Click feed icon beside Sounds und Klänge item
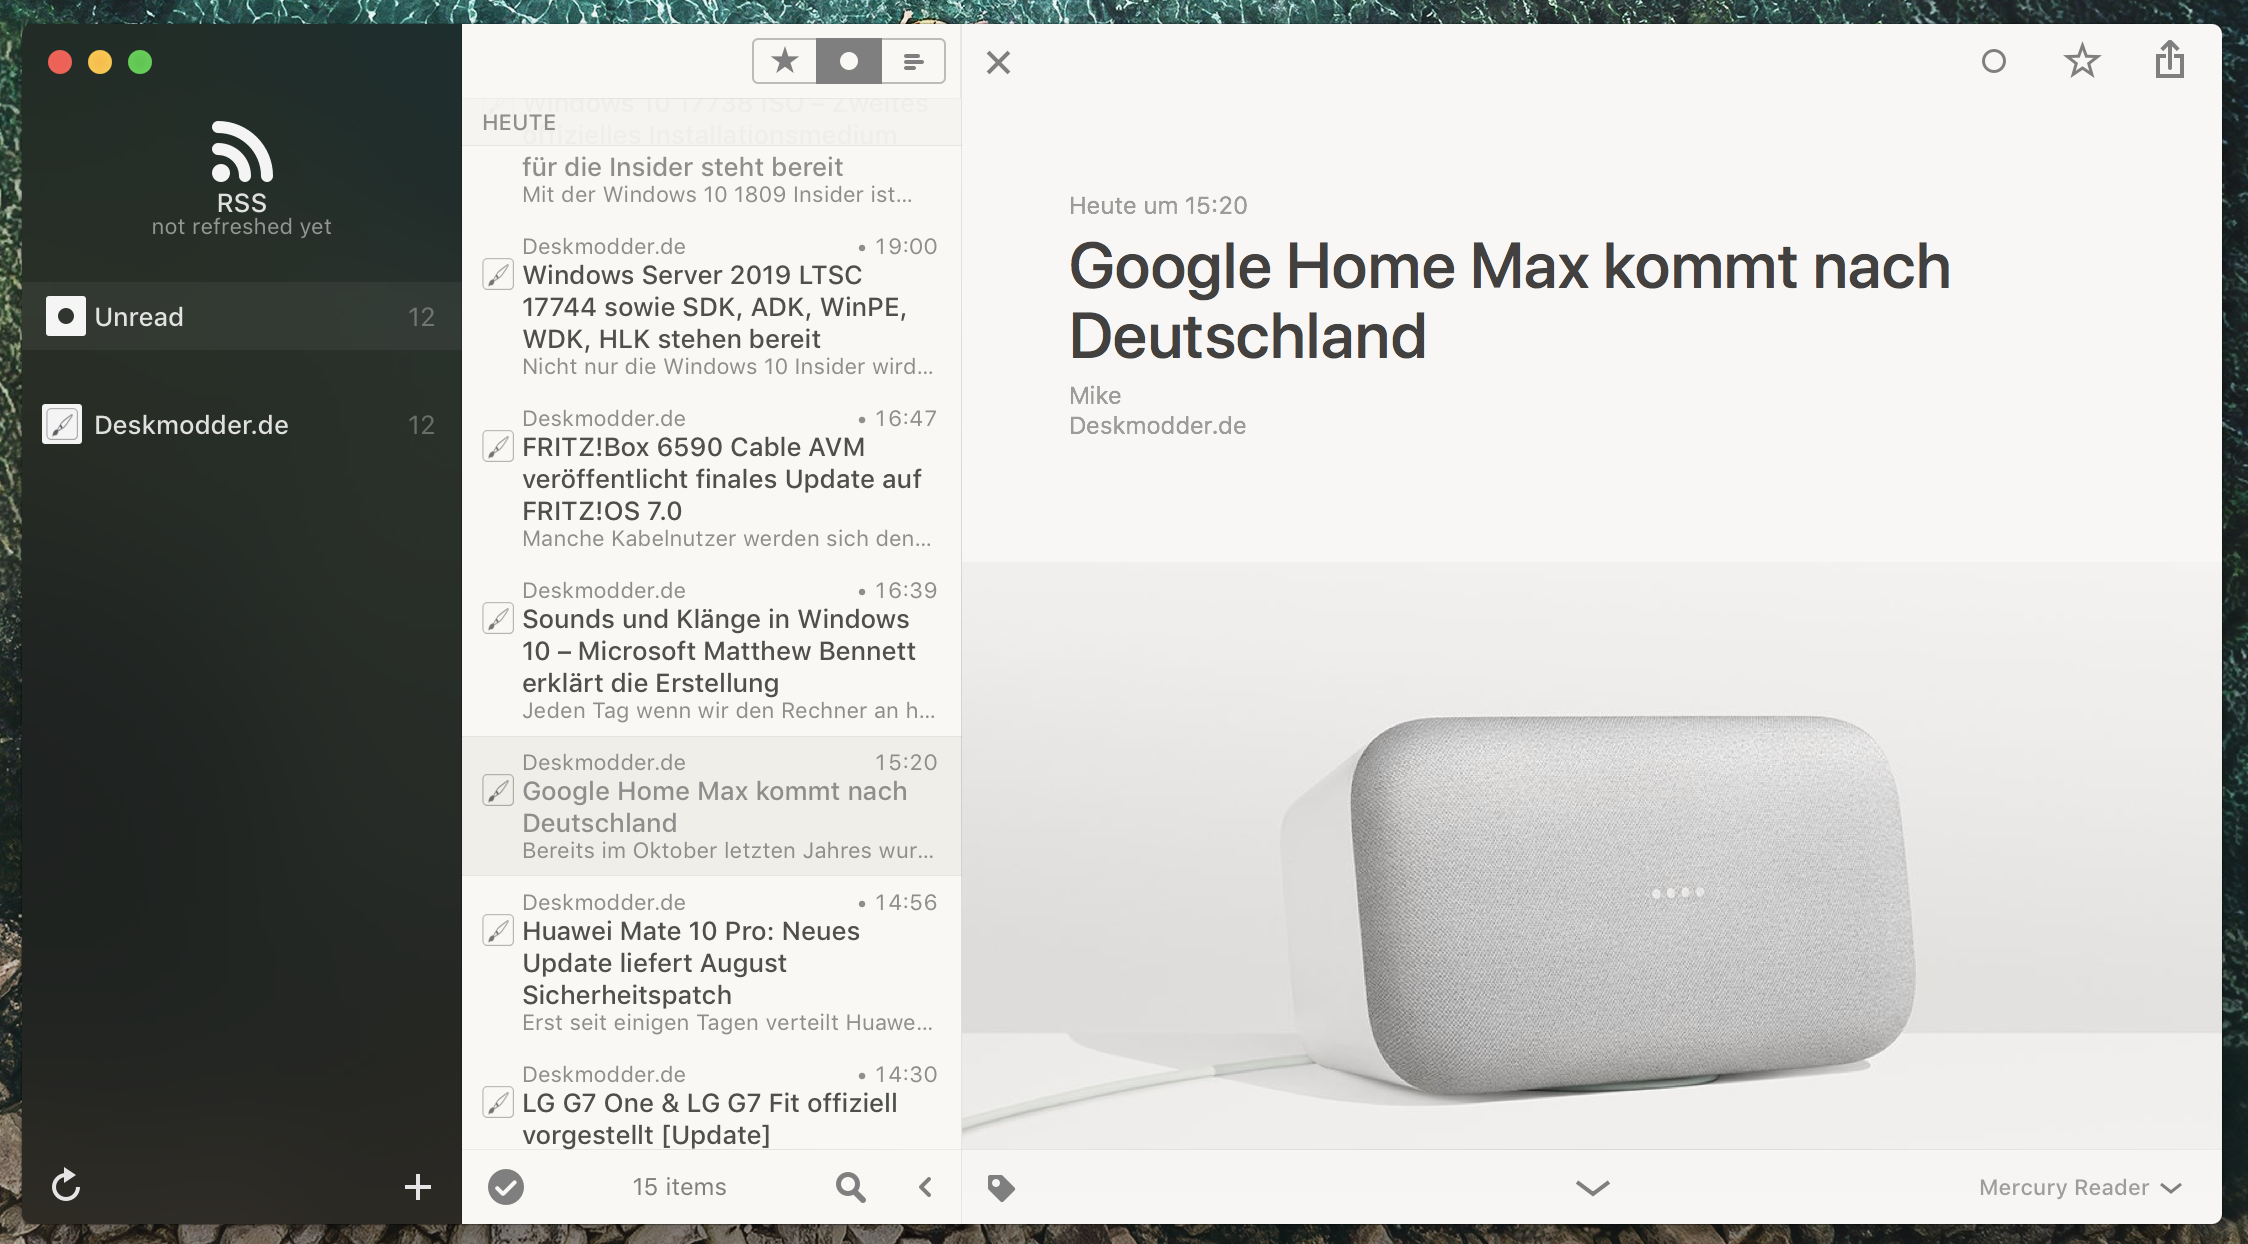This screenshot has width=2248, height=1244. [x=498, y=618]
